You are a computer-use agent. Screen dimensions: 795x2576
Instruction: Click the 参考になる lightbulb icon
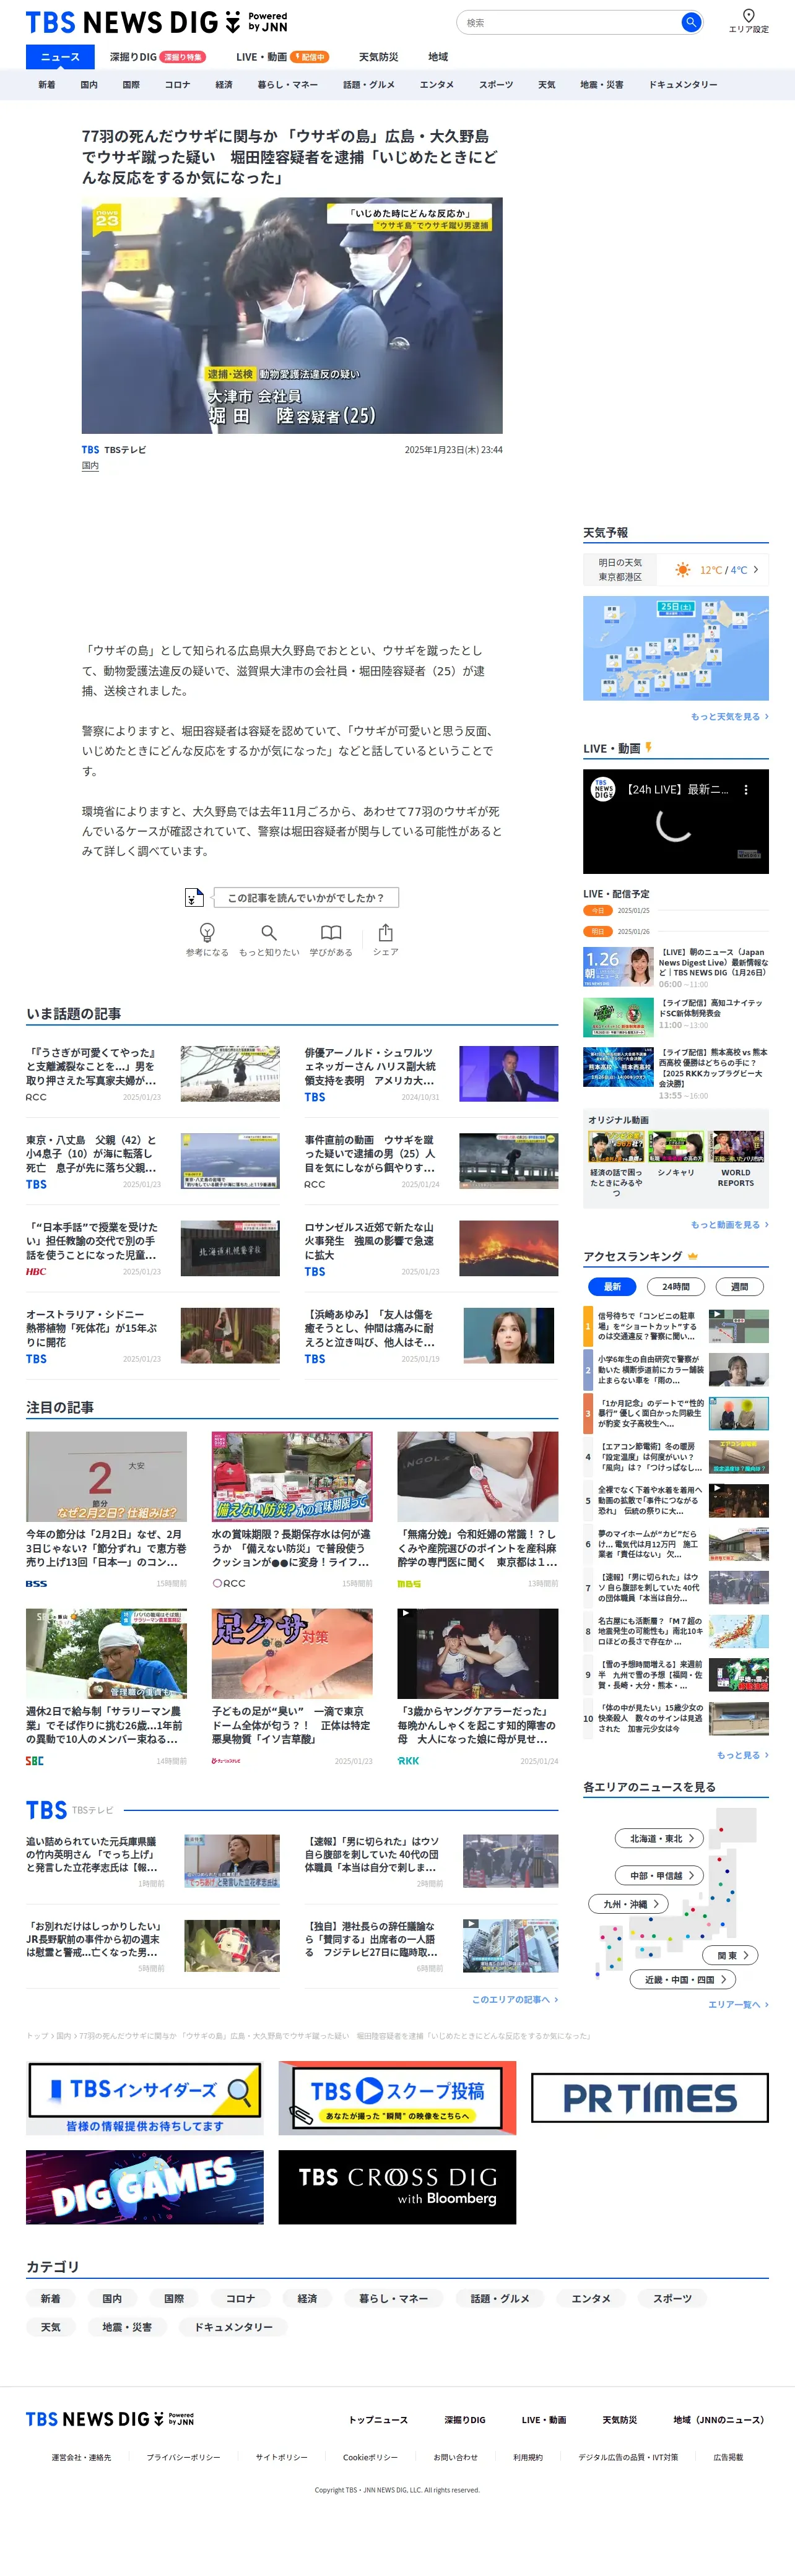click(207, 932)
